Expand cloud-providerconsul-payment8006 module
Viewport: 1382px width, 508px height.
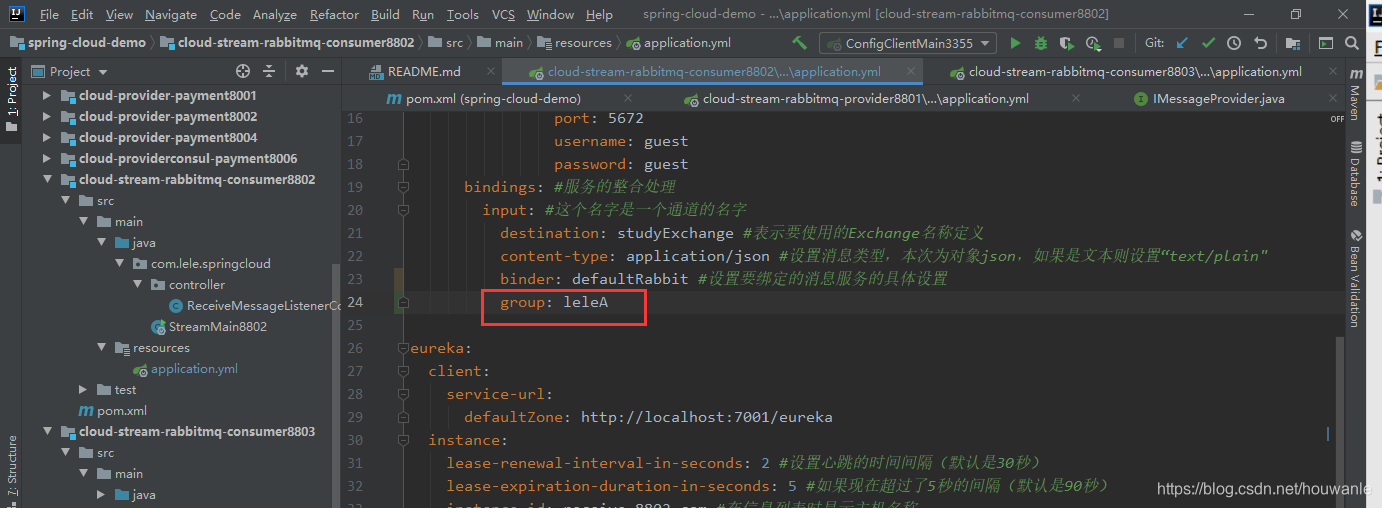coord(48,159)
